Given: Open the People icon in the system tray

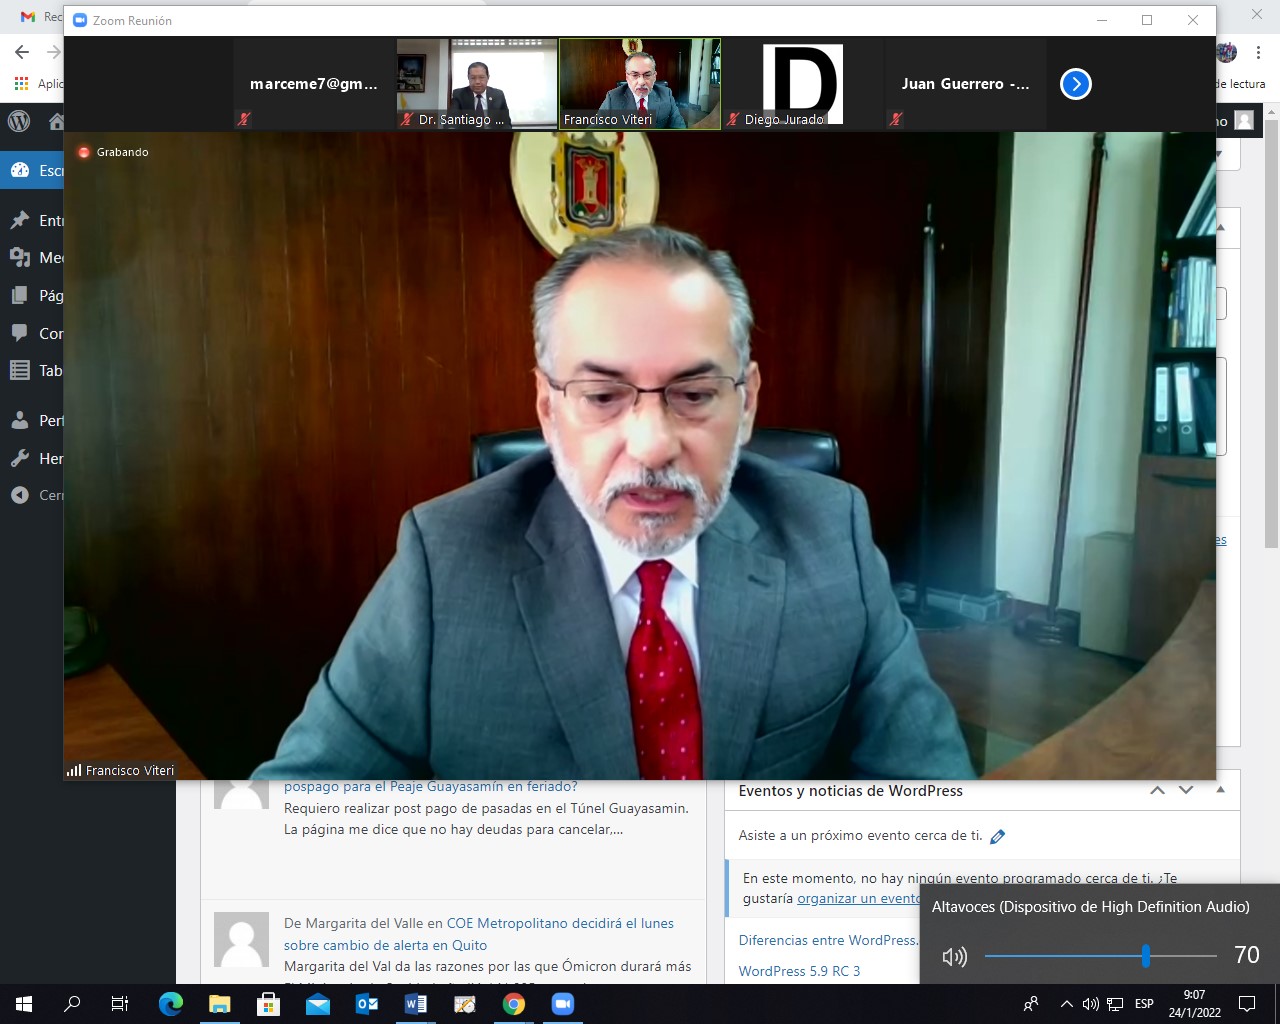Looking at the screenshot, I should click(1031, 1004).
